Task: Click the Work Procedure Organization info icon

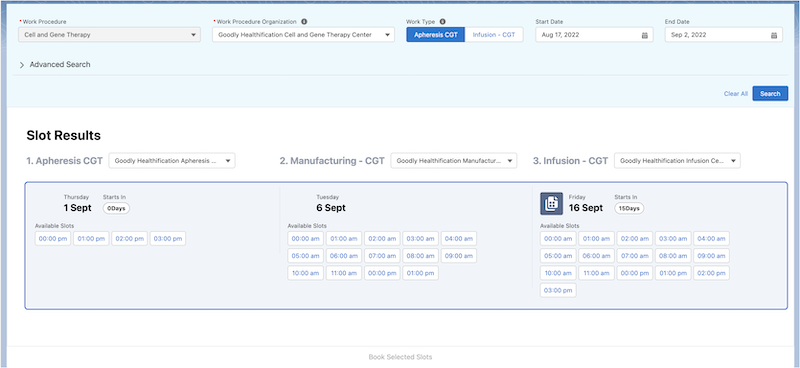Action: coord(304,22)
